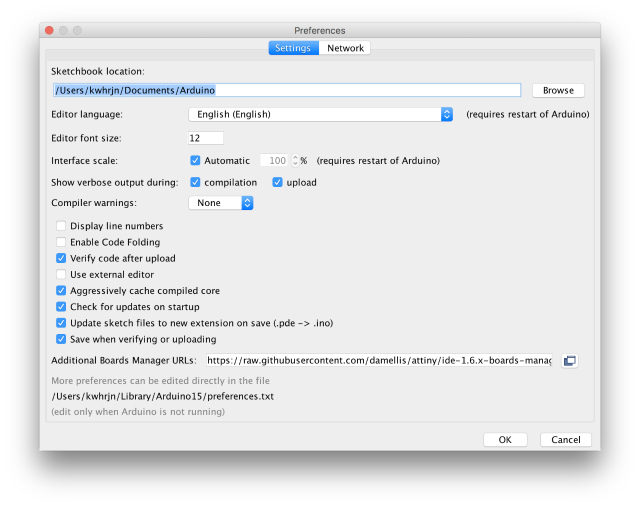Click the Additional Boards Manager URLs field
Screen dimensions: 640x507
coord(379,360)
